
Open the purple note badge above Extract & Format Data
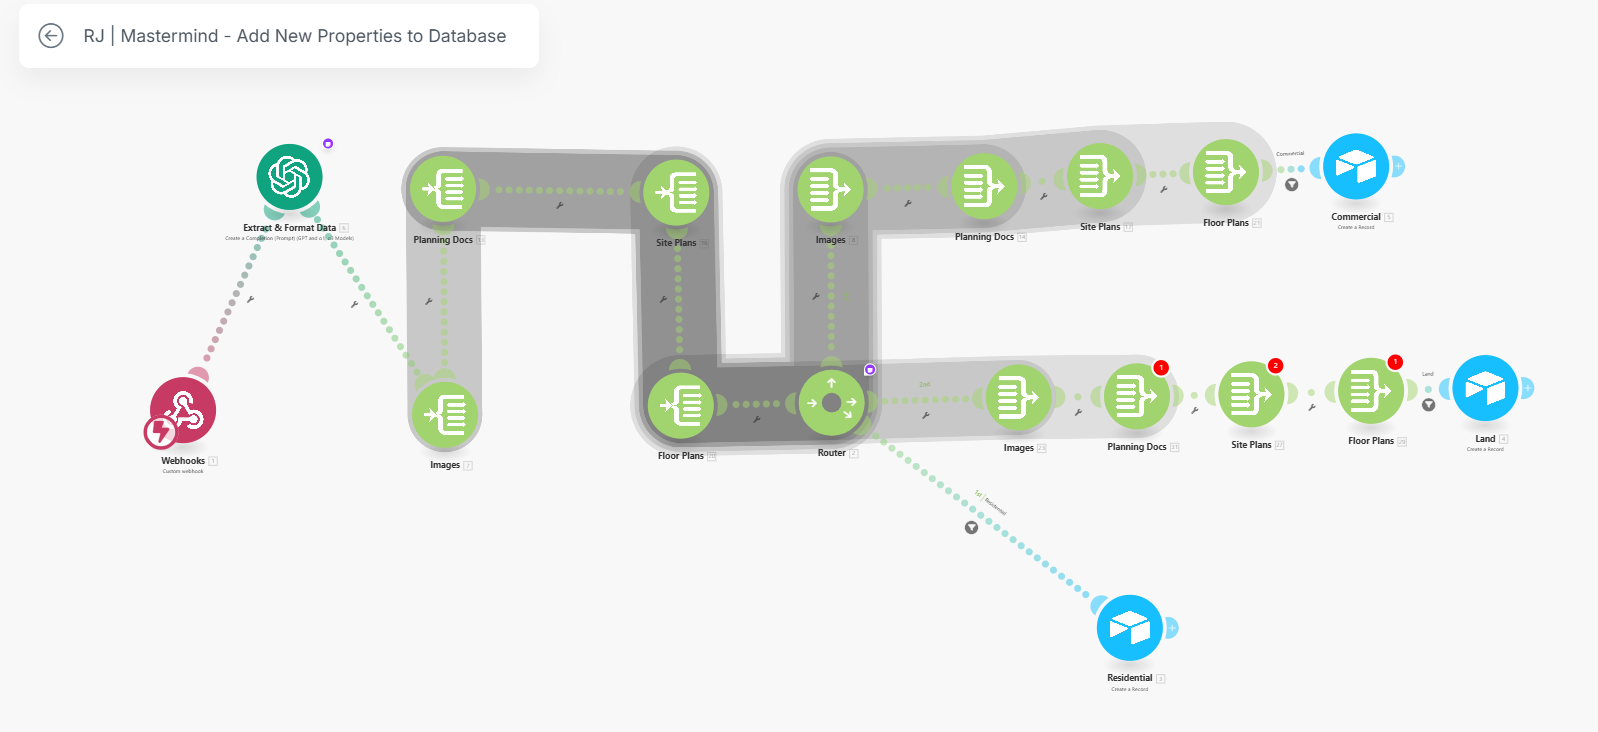pyautogui.click(x=328, y=144)
